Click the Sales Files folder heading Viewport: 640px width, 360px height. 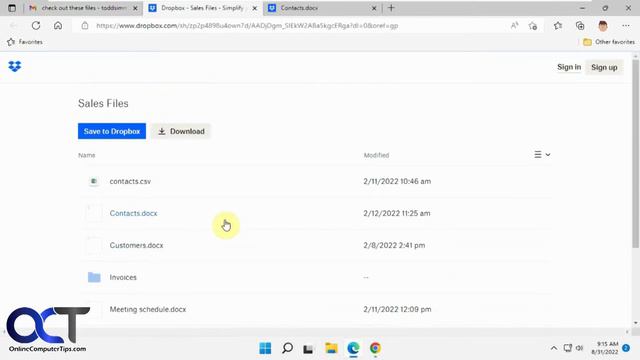(x=103, y=103)
